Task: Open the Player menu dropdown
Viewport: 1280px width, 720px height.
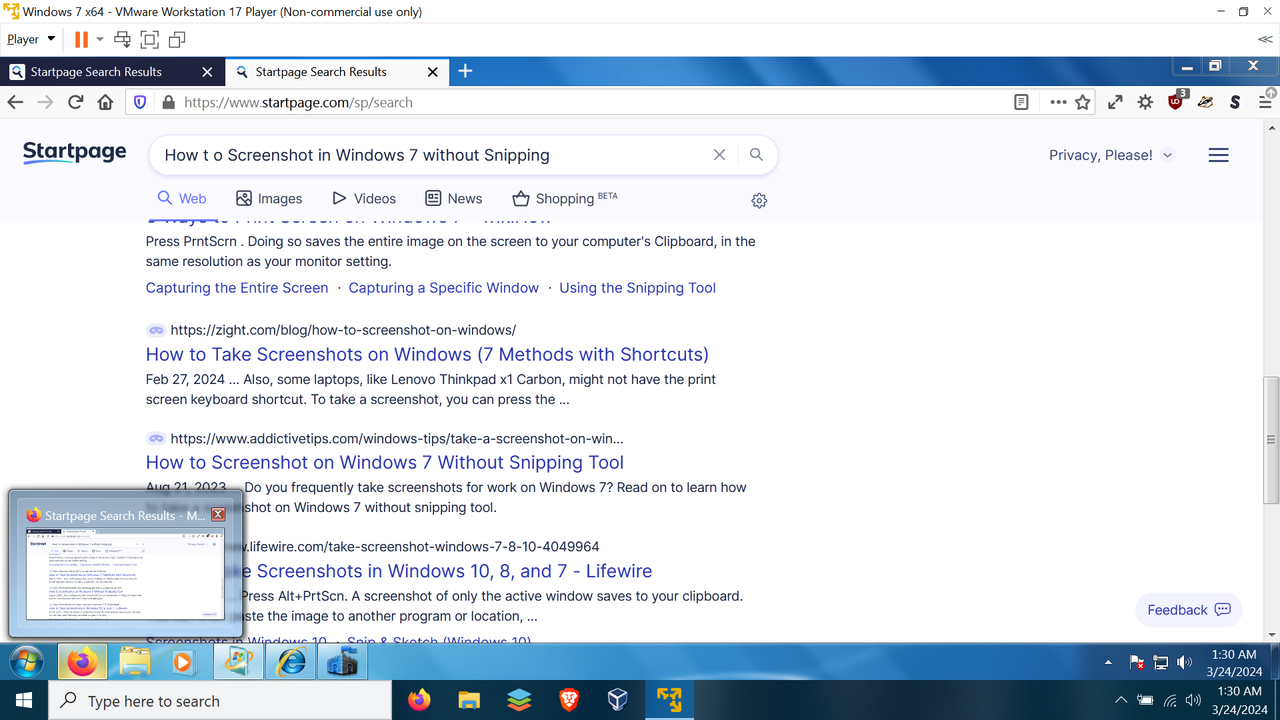Action: coord(31,40)
